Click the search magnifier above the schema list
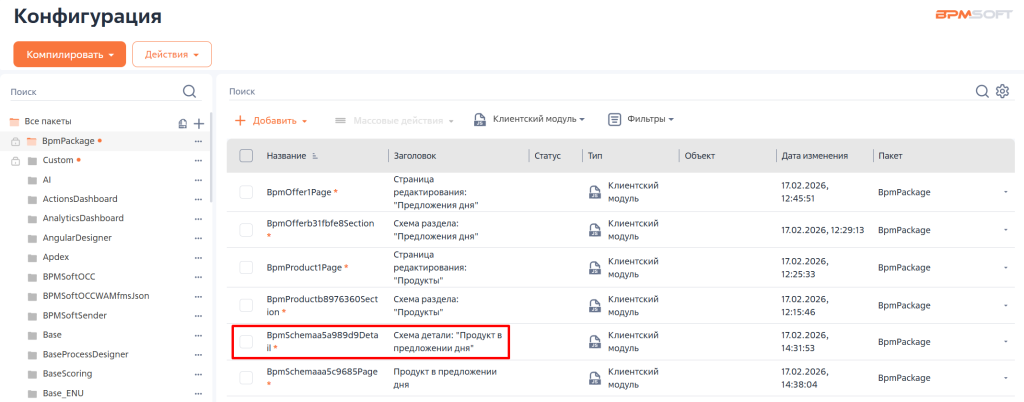Screen dimensions: 1024x402 point(982,91)
